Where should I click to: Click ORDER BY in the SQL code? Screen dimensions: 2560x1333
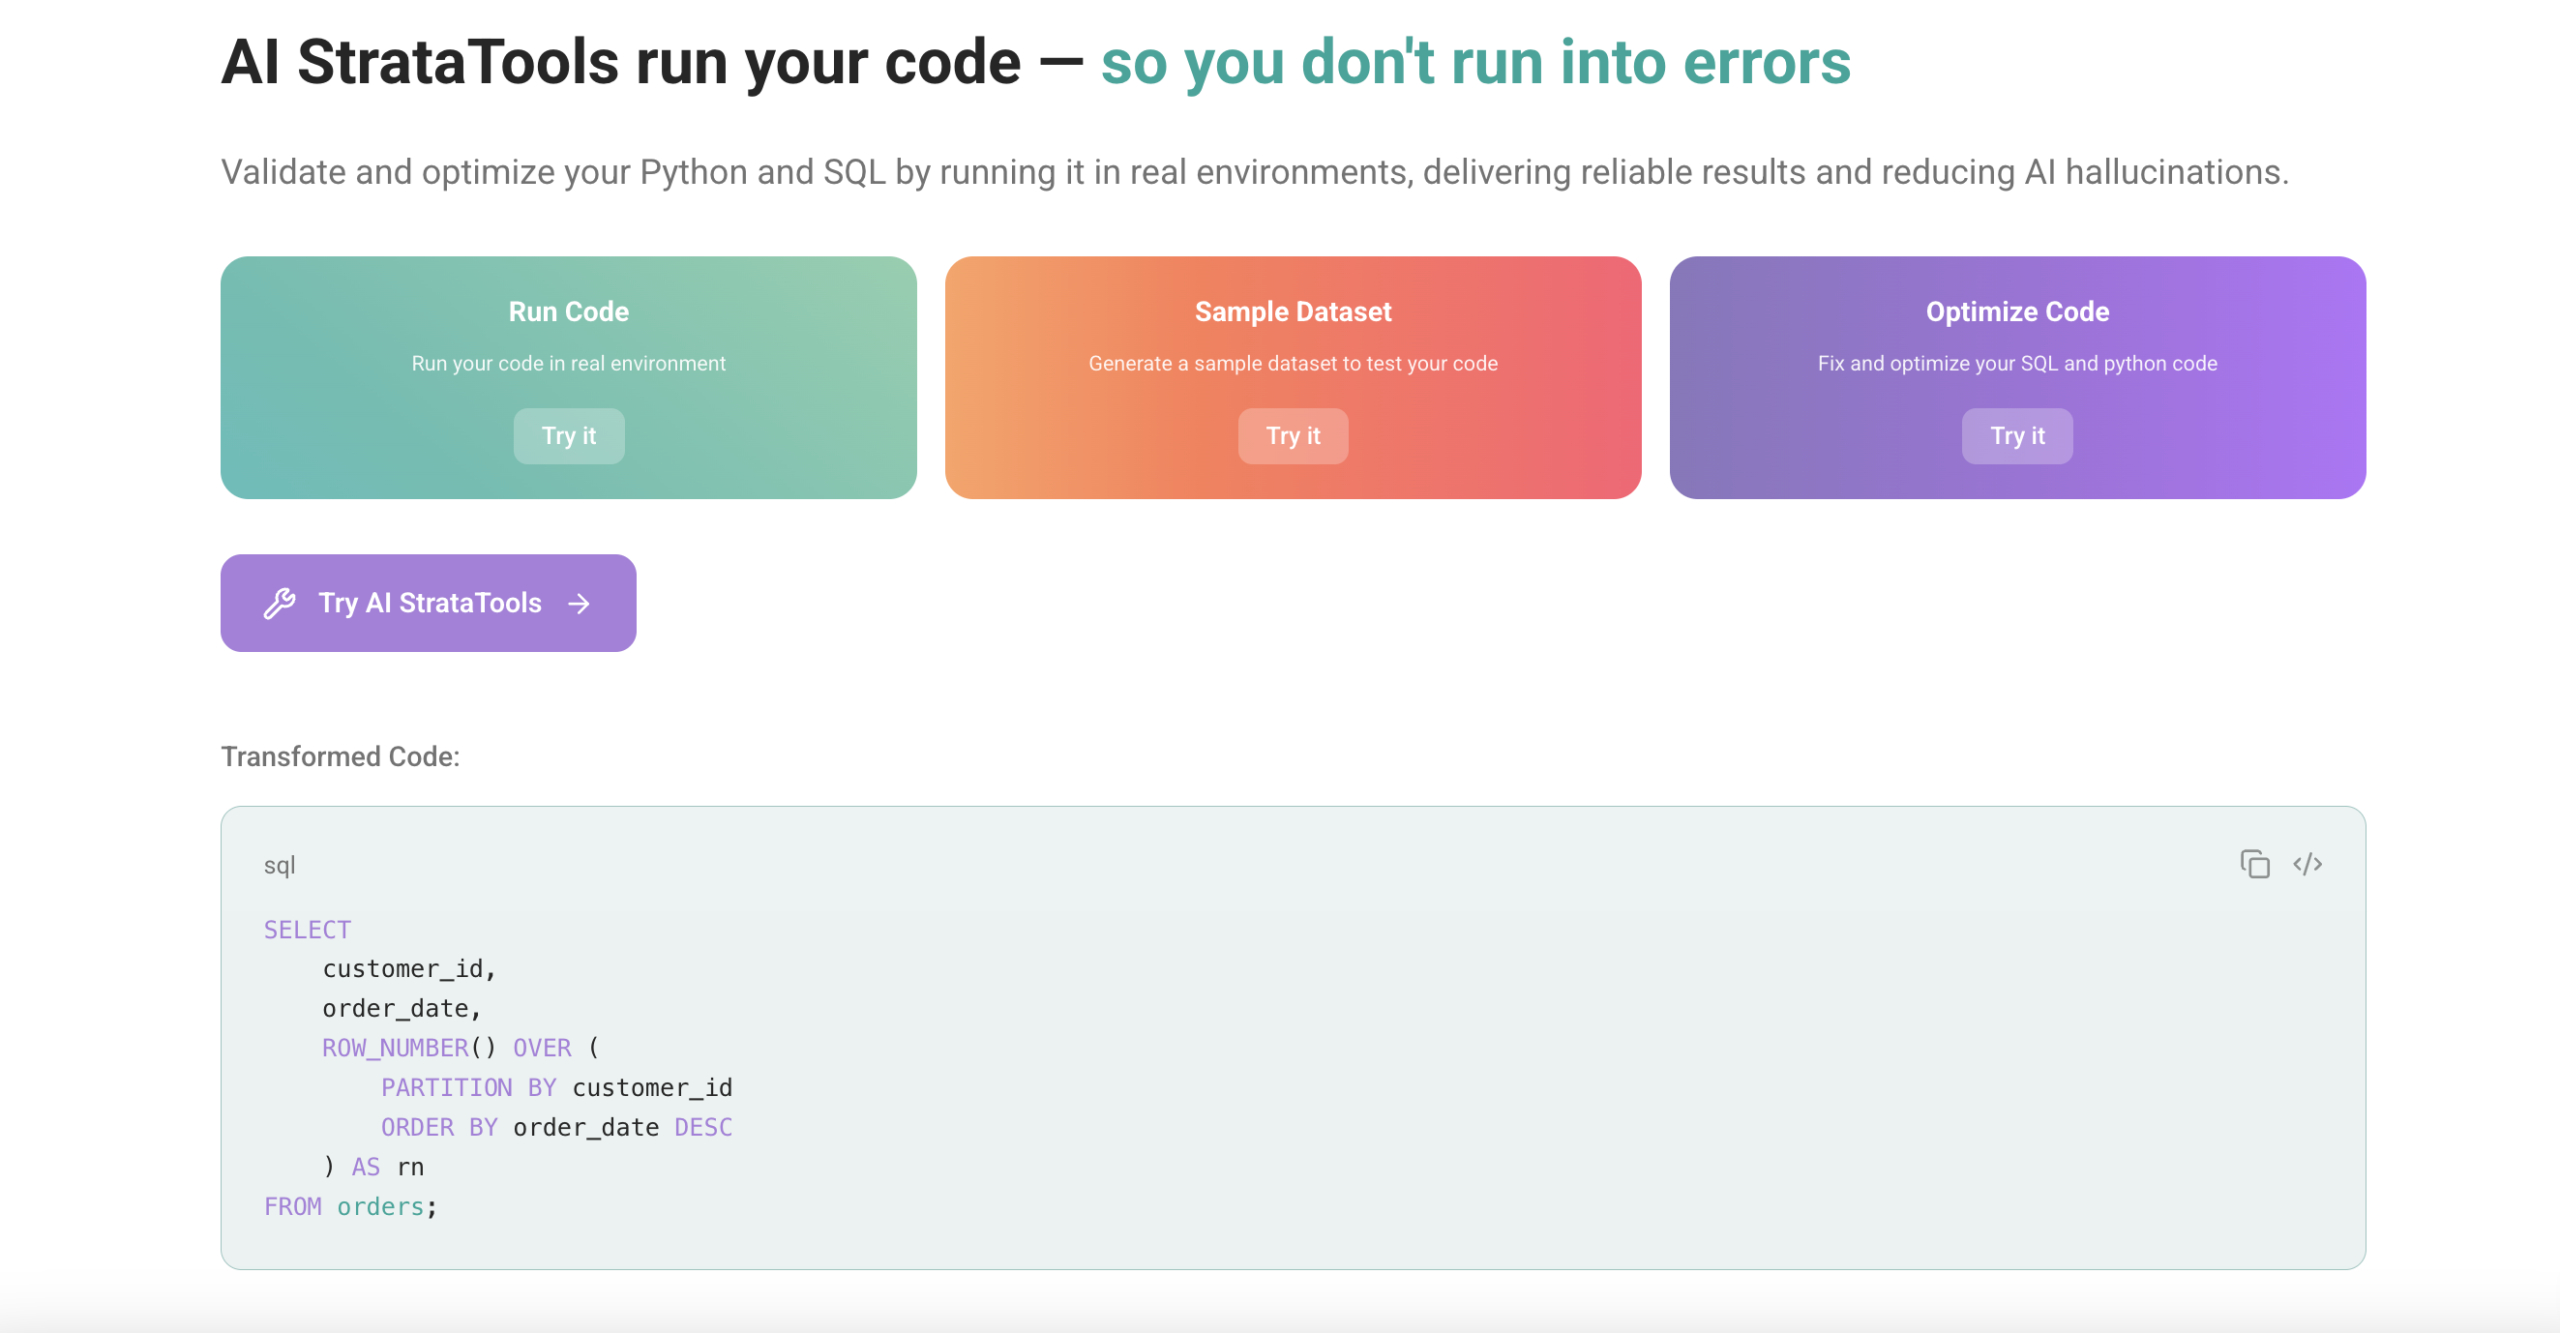[x=439, y=1128]
